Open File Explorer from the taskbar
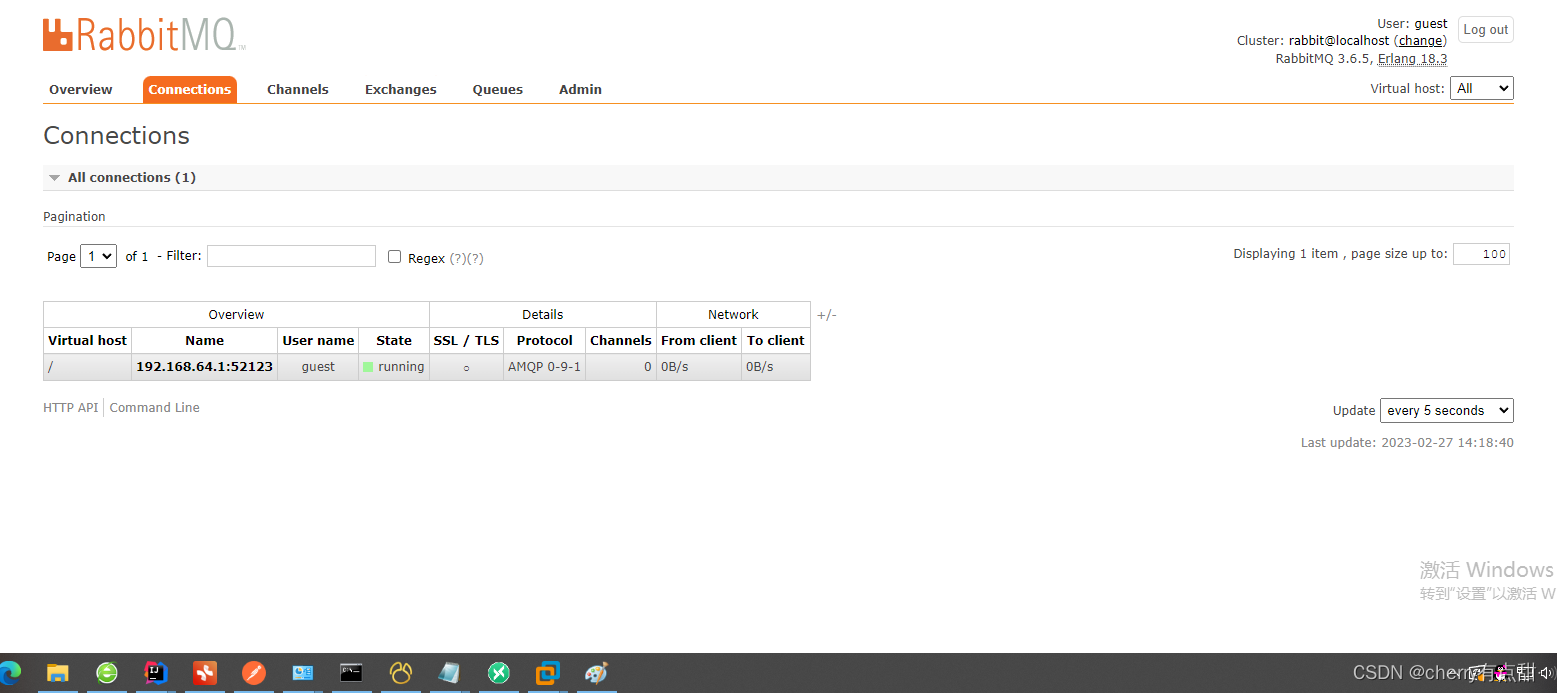The width and height of the screenshot is (1557, 693). 58,673
